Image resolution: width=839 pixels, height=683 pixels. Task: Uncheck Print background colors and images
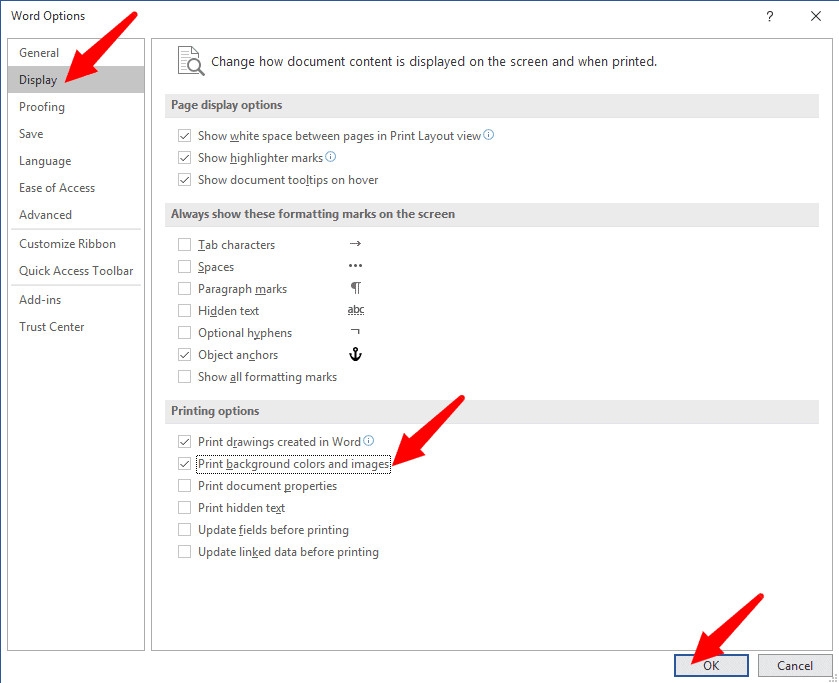pos(184,464)
